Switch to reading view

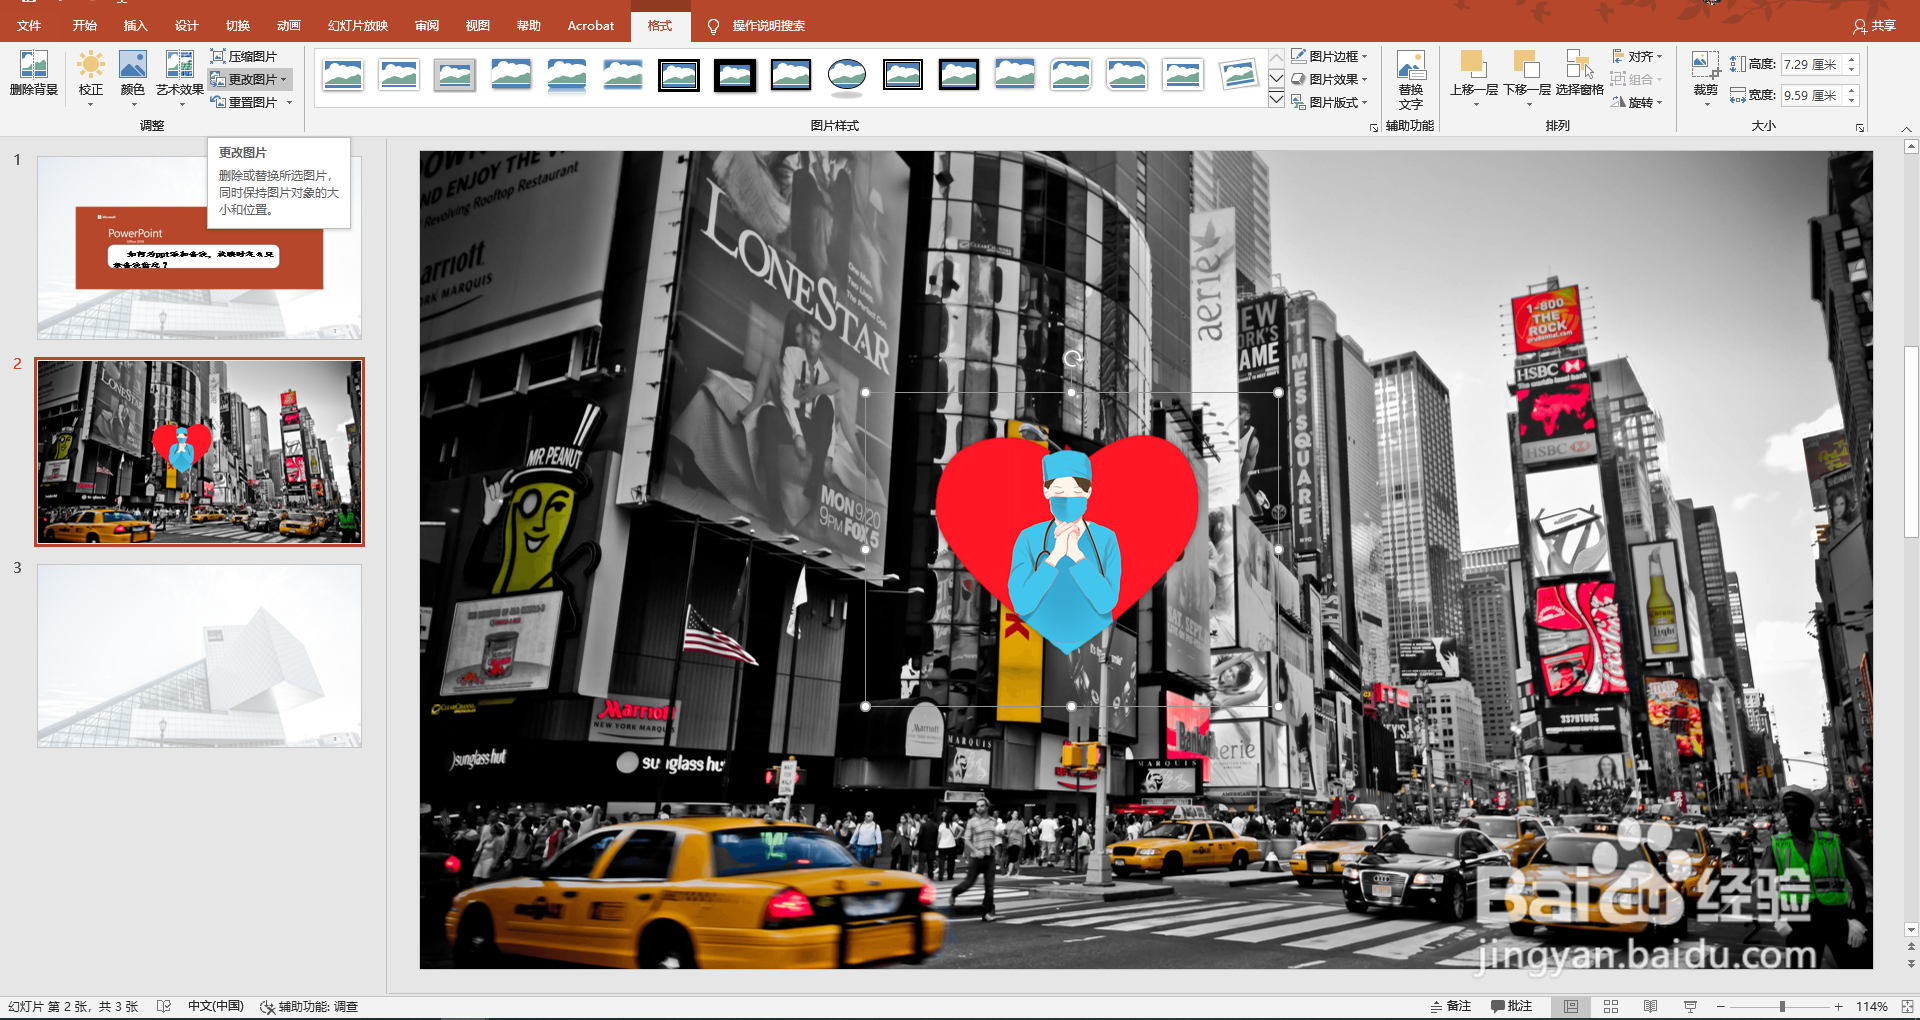tap(1650, 1006)
